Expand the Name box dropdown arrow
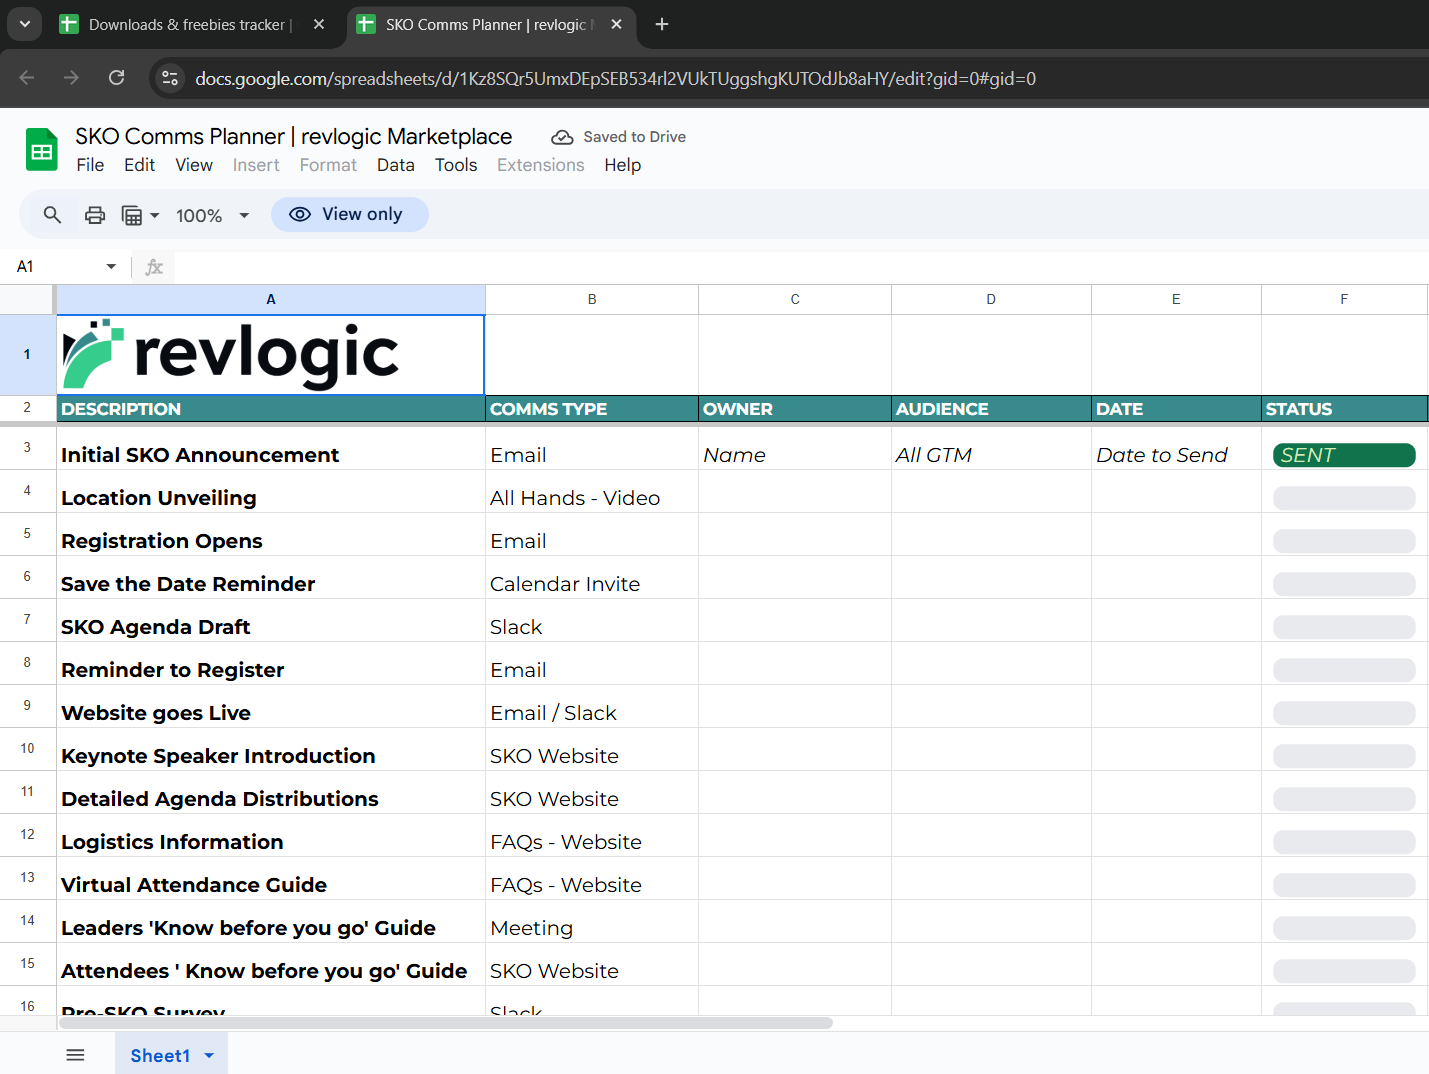 coord(111,267)
